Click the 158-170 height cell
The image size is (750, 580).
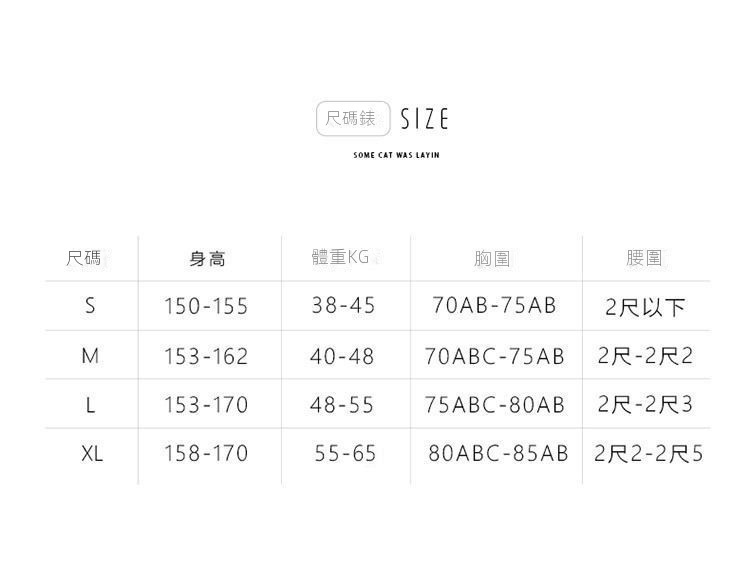(x=206, y=454)
